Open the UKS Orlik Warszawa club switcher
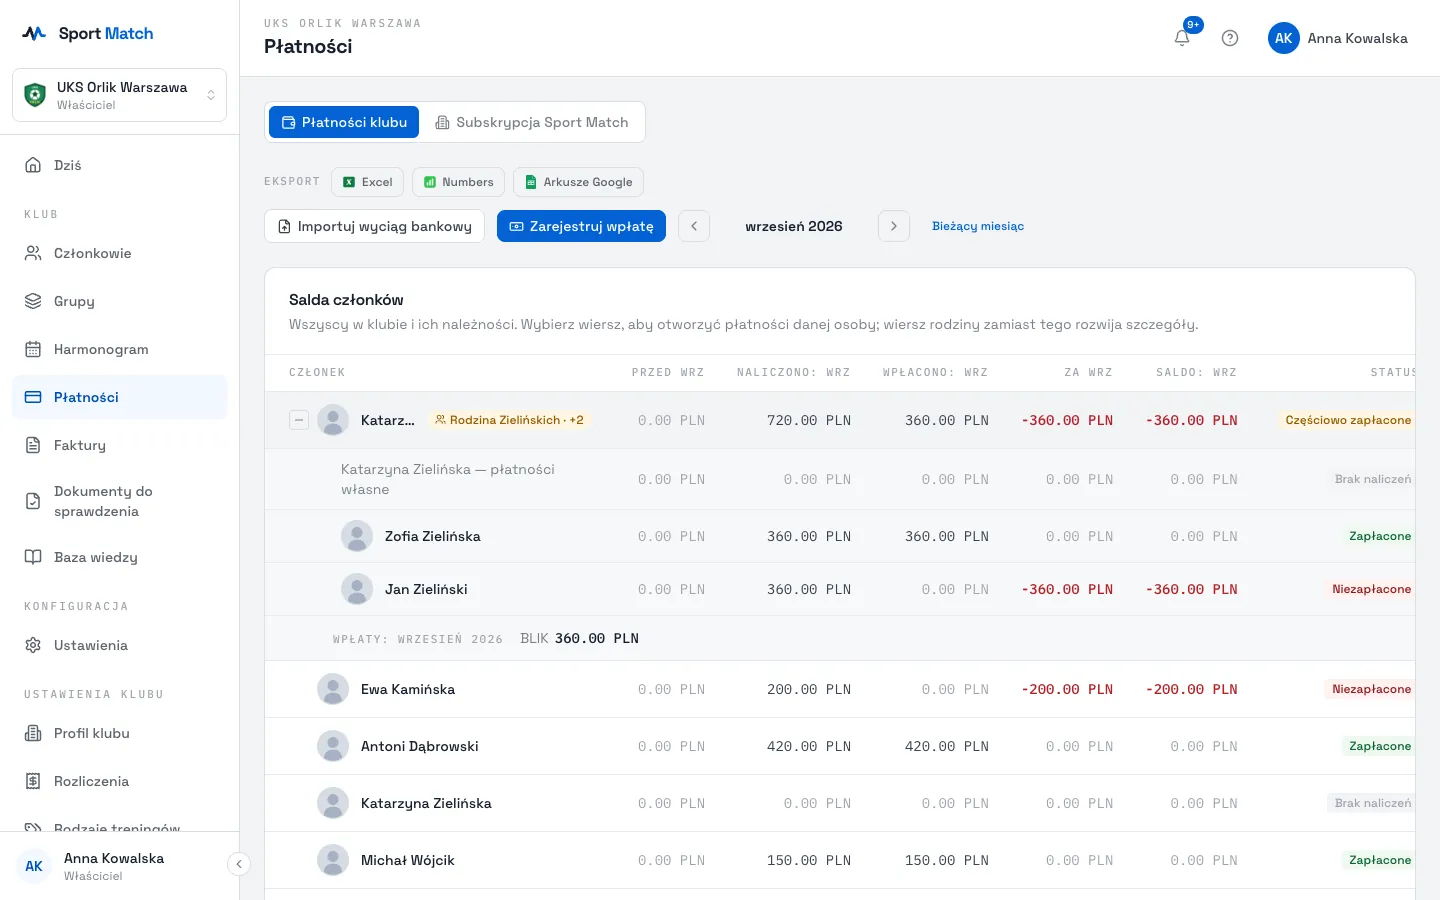1440x900 pixels. coord(120,95)
